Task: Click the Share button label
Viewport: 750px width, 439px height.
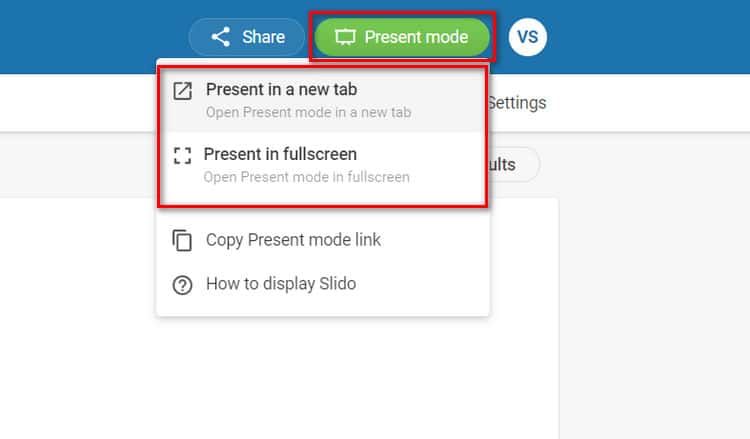Action: coord(263,37)
